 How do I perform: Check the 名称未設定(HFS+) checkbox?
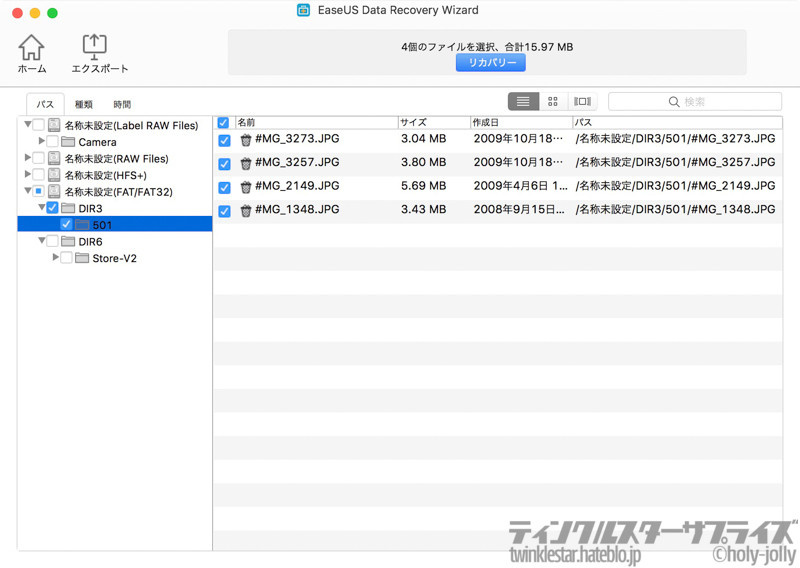38,174
